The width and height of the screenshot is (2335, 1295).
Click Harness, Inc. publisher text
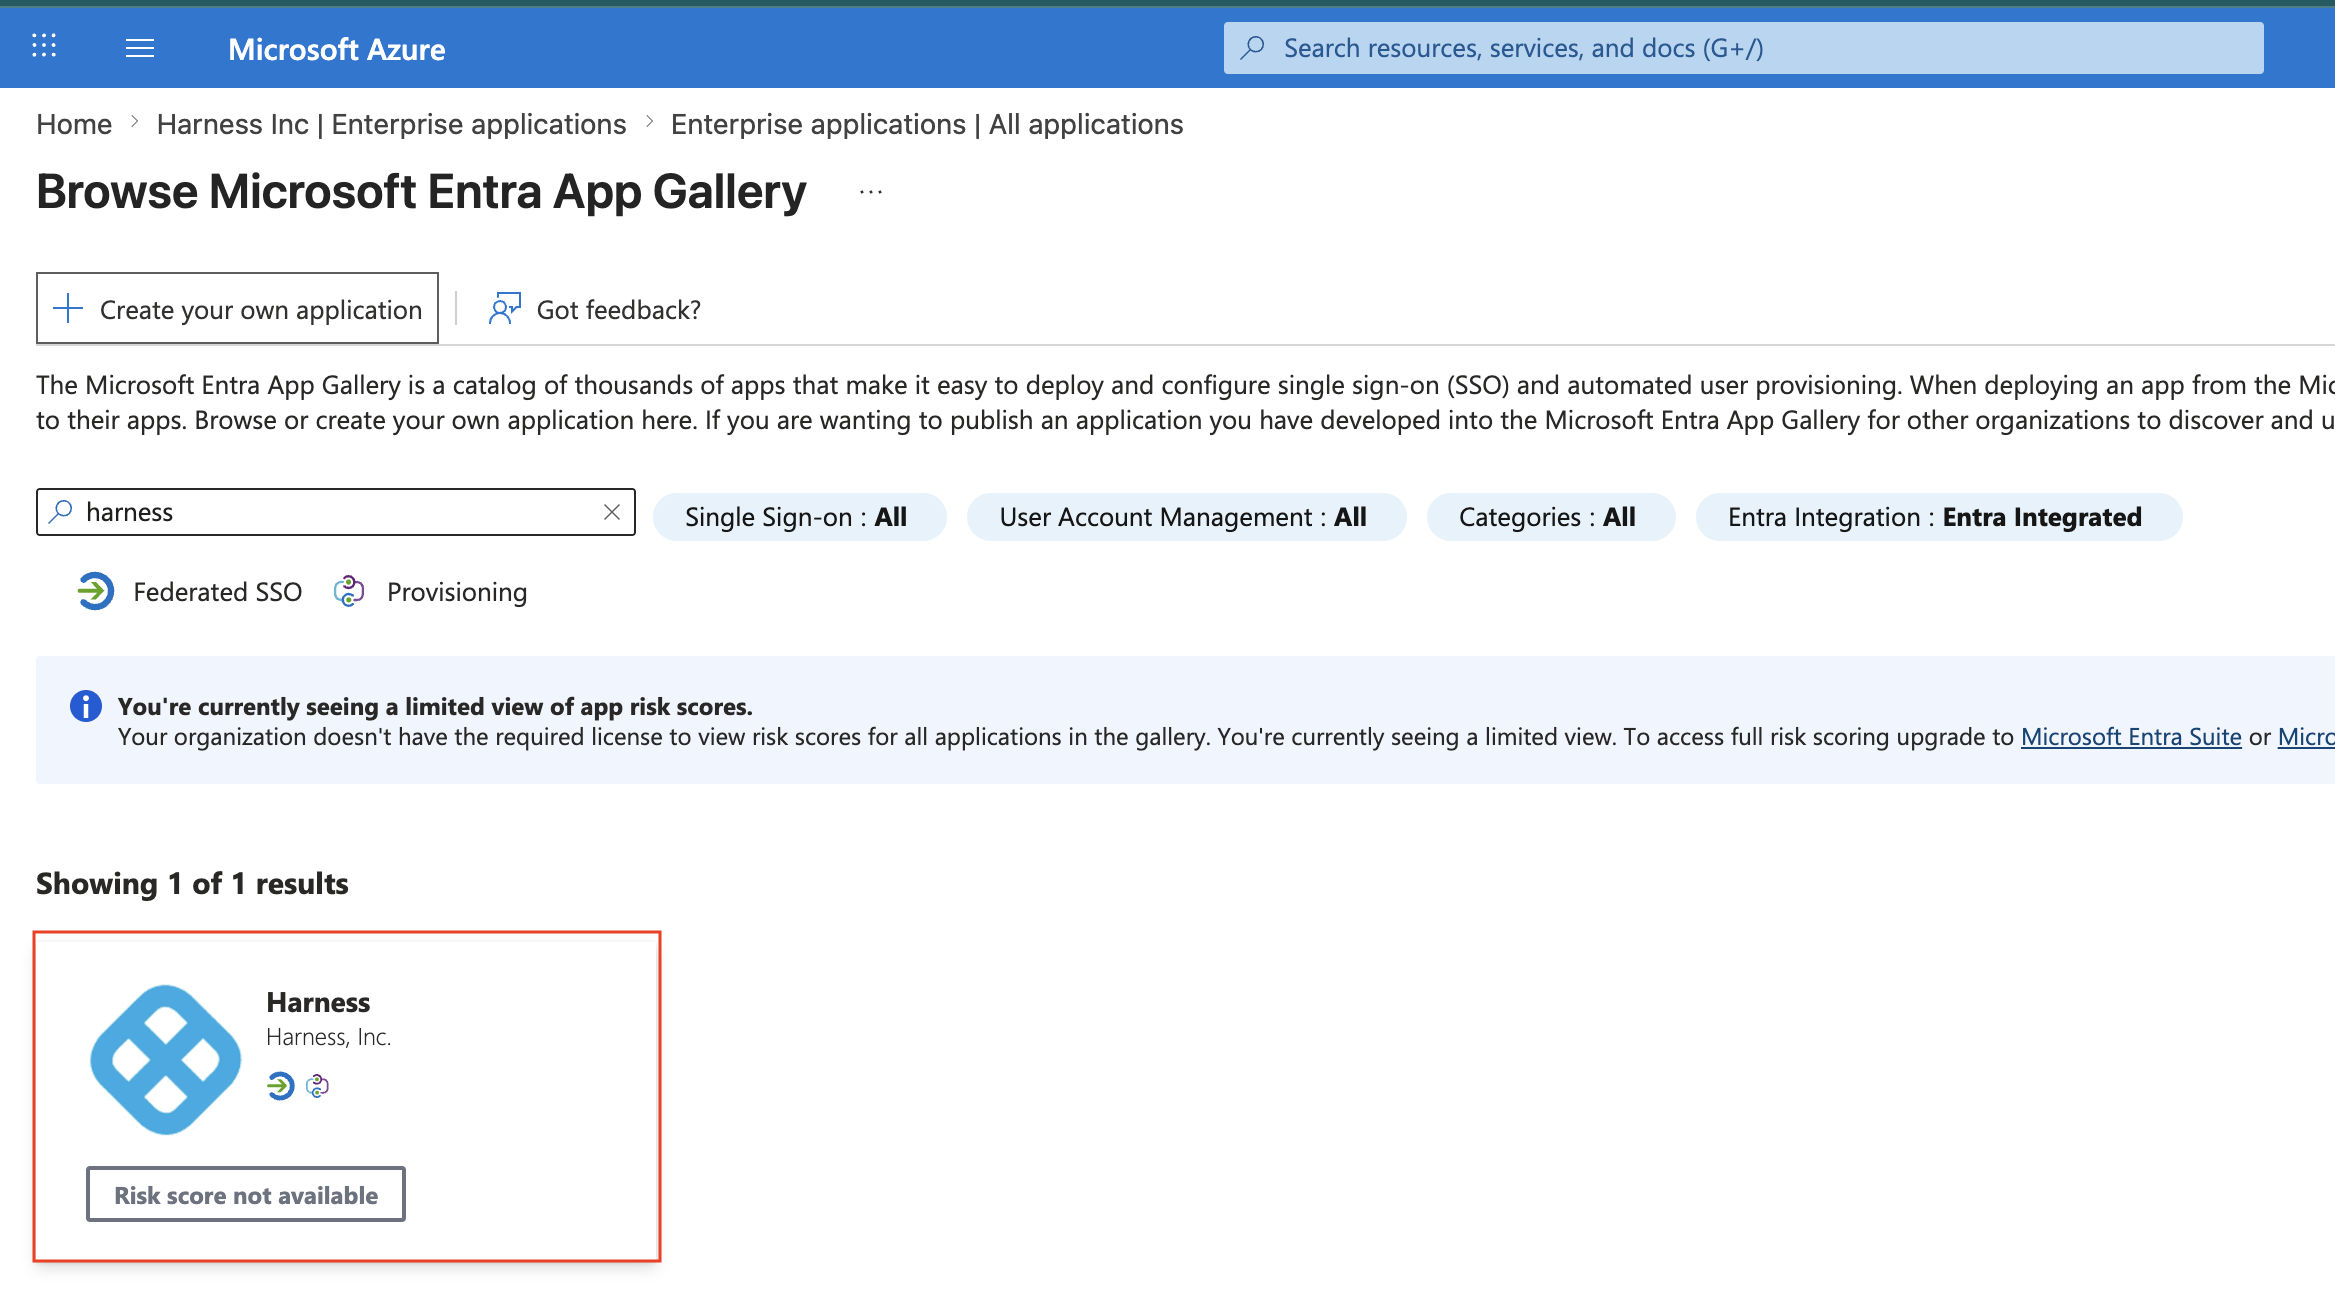pos(328,1037)
